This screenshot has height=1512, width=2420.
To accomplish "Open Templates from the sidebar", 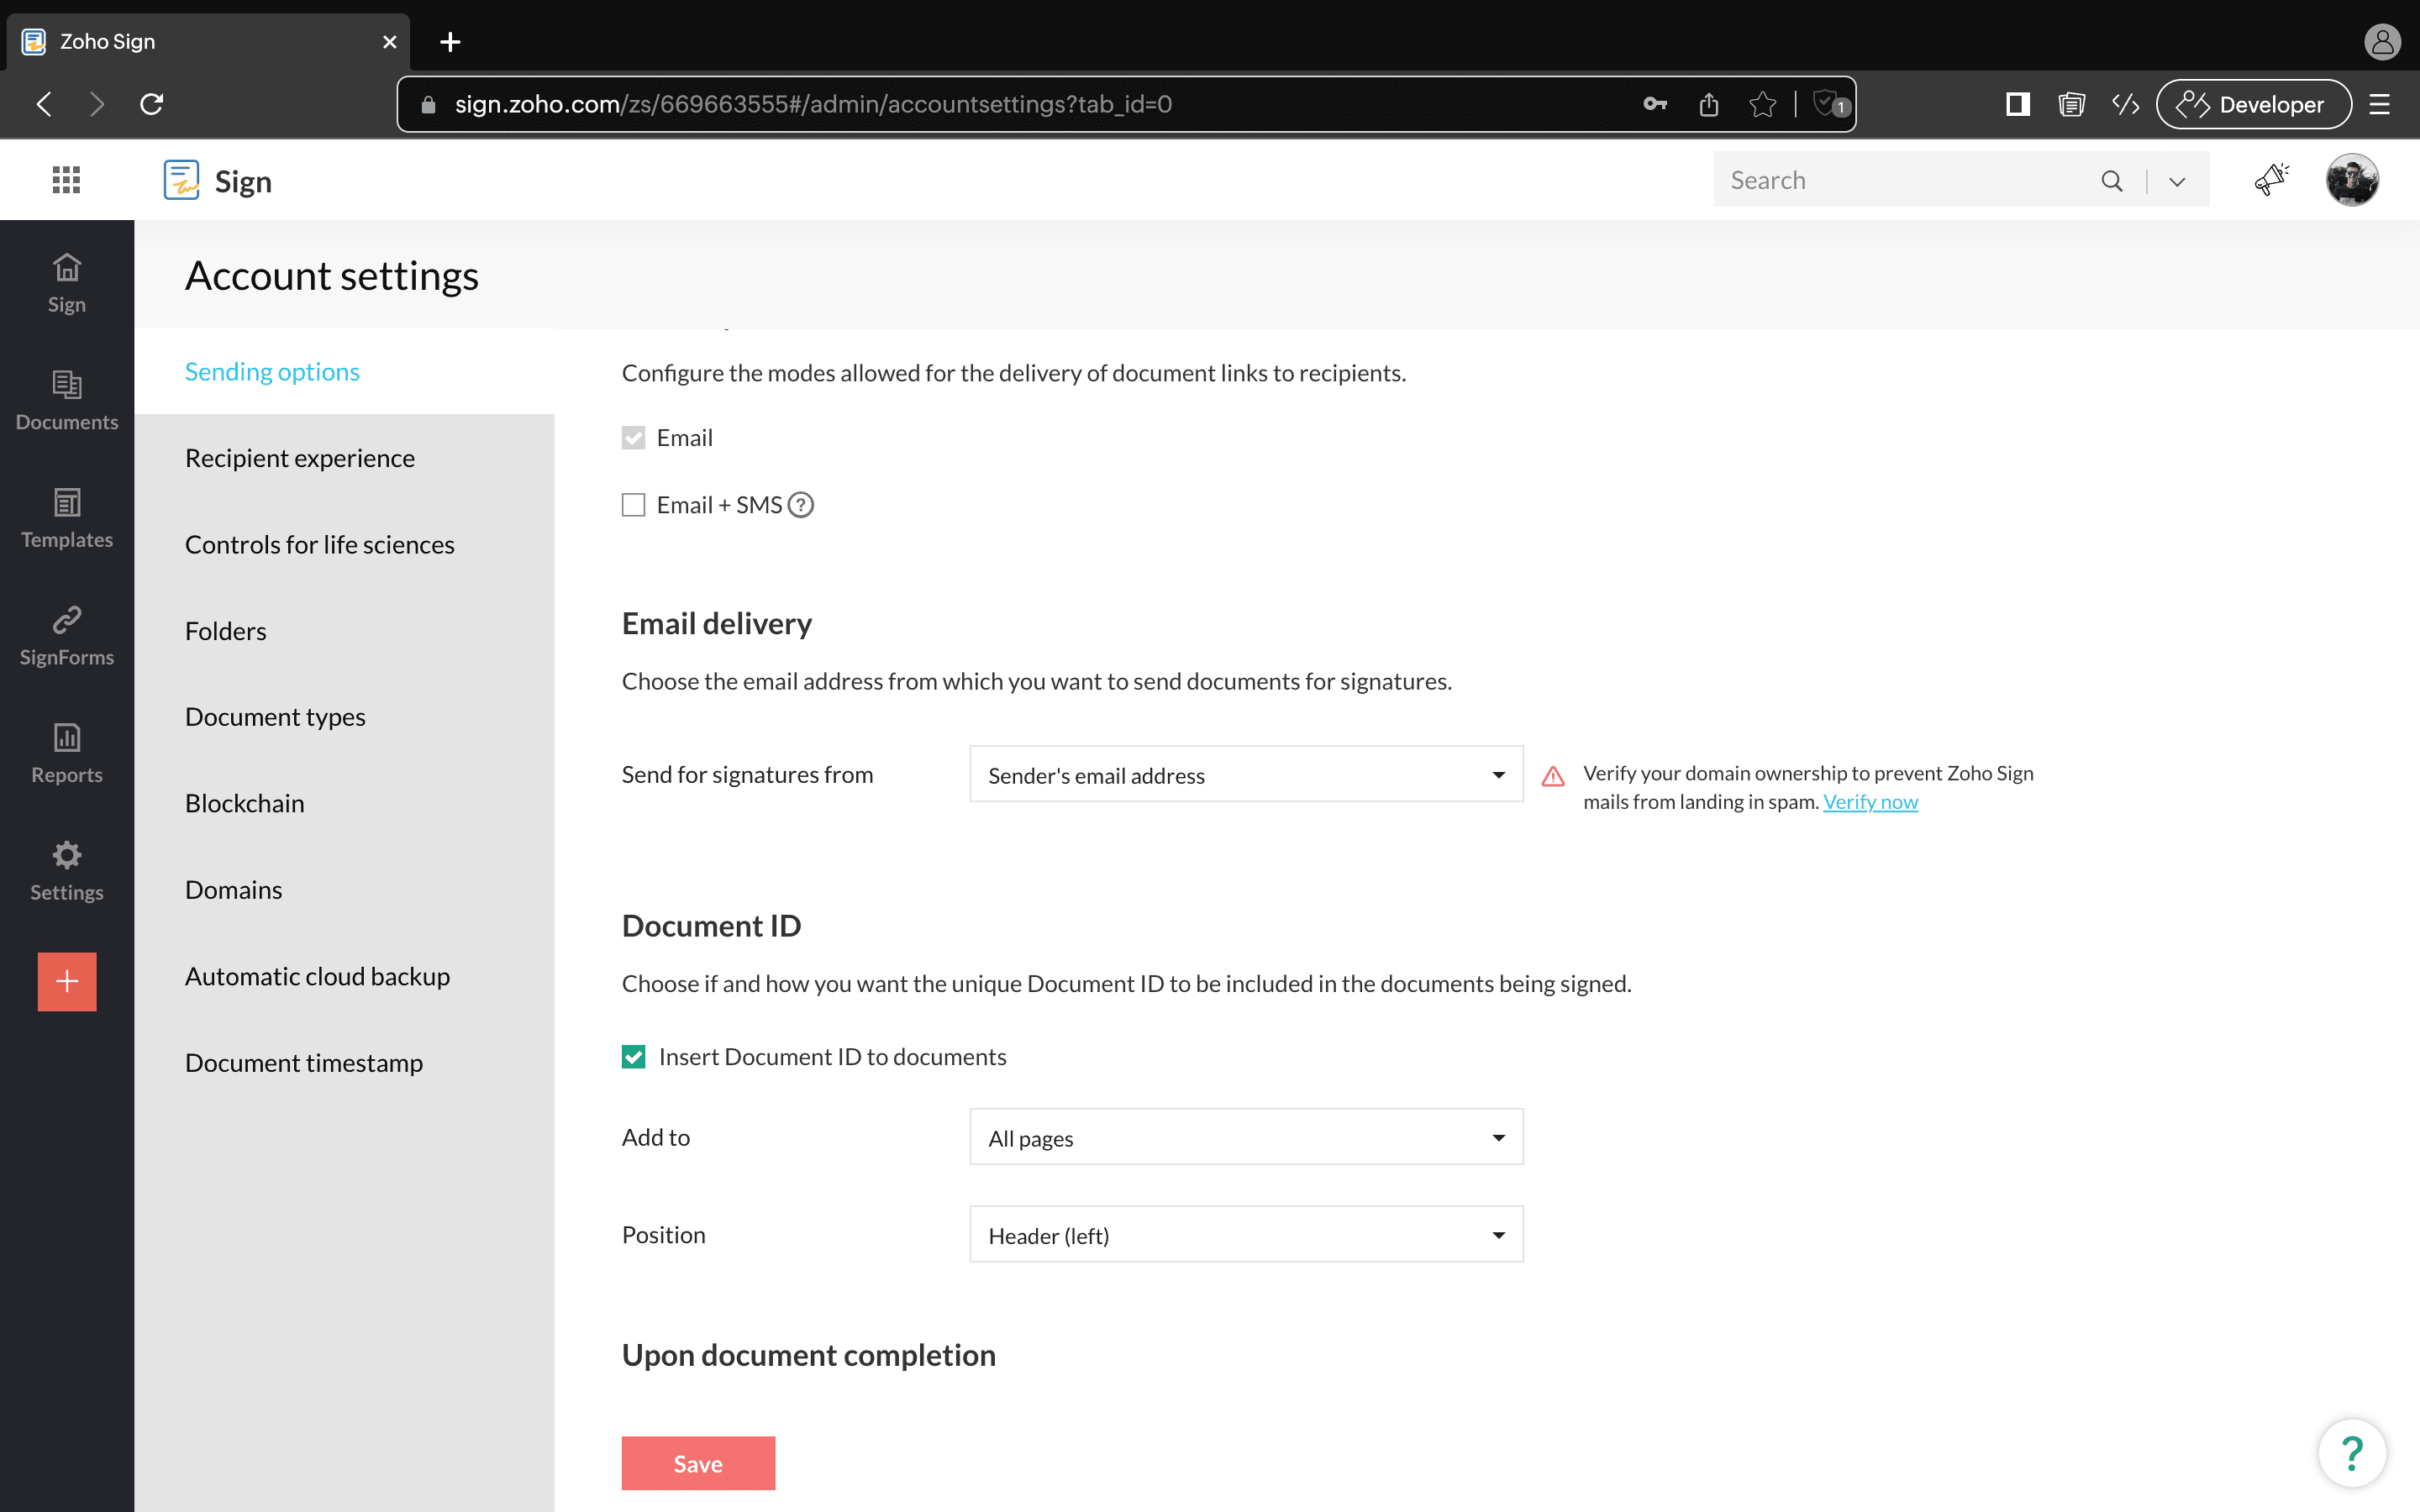I will click(x=66, y=518).
